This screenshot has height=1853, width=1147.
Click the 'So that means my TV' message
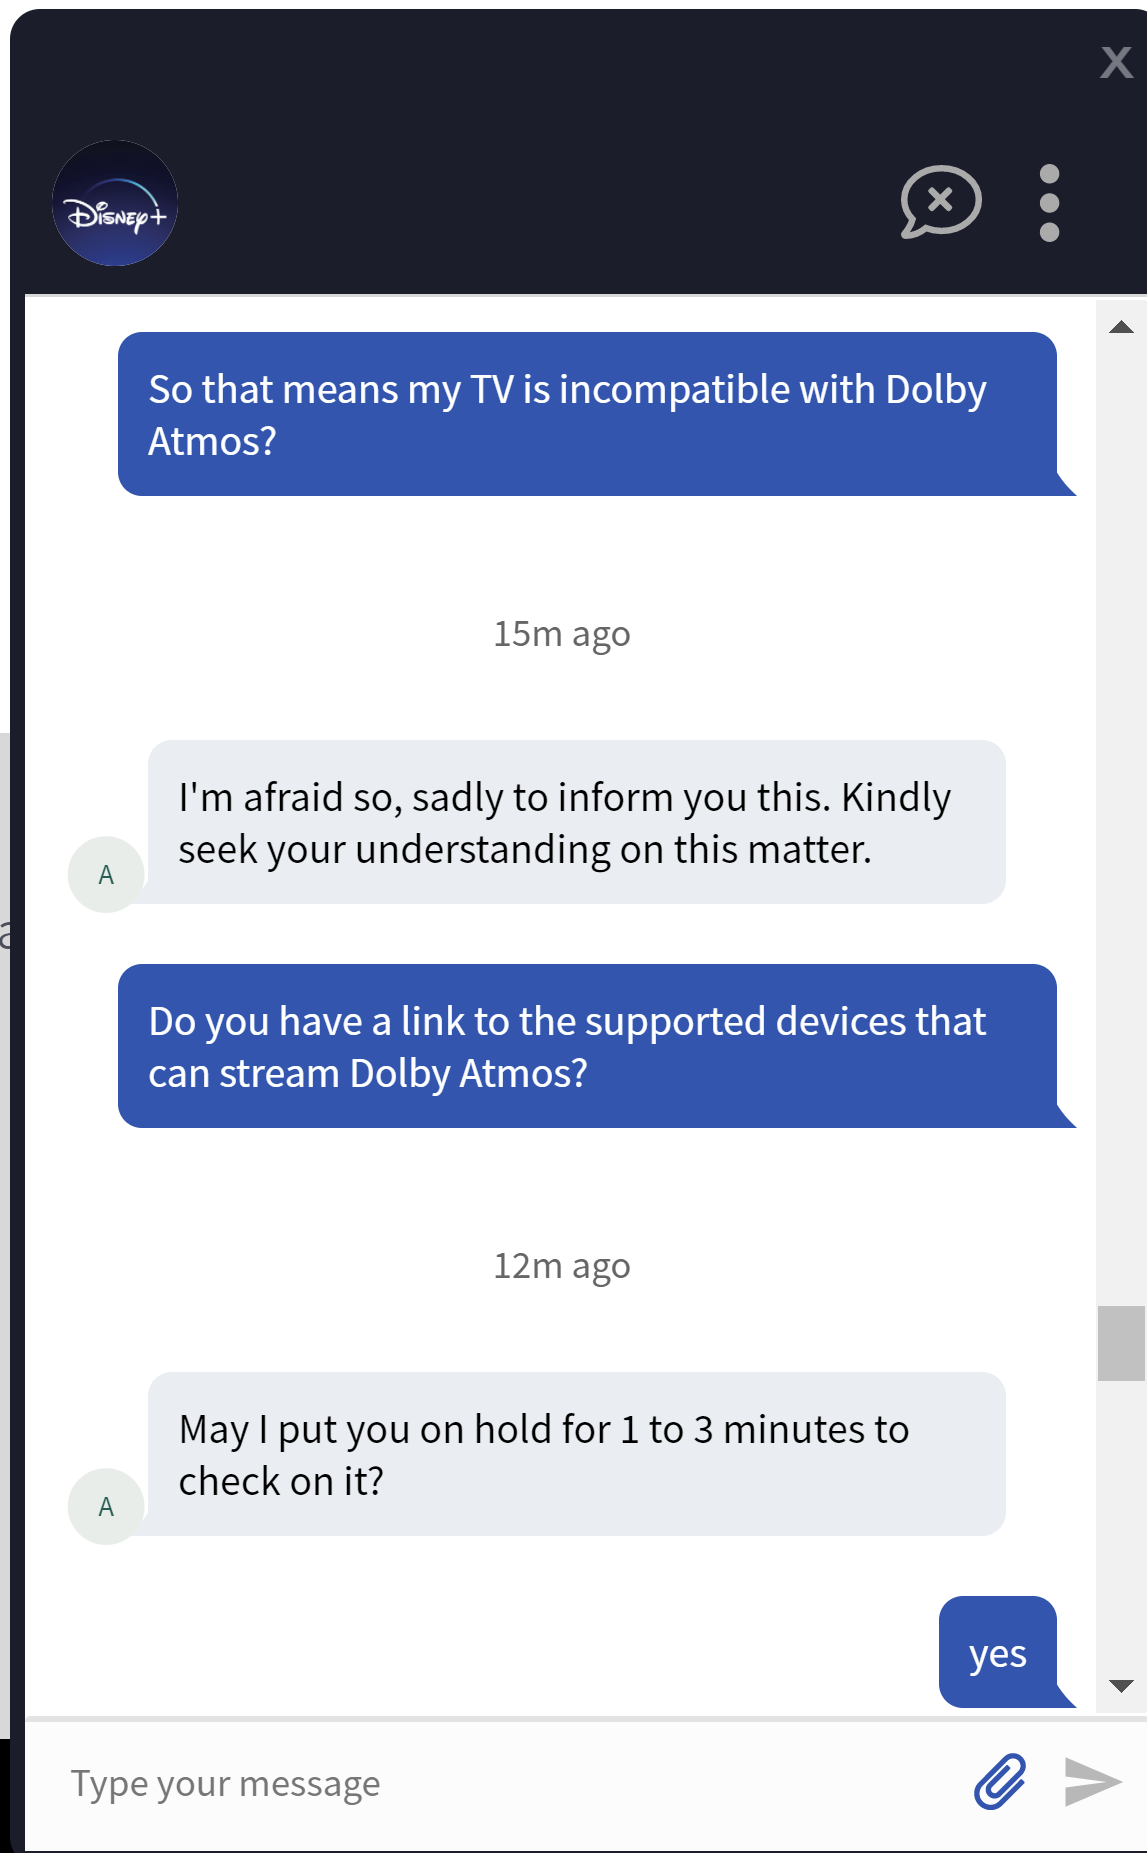[x=587, y=414]
